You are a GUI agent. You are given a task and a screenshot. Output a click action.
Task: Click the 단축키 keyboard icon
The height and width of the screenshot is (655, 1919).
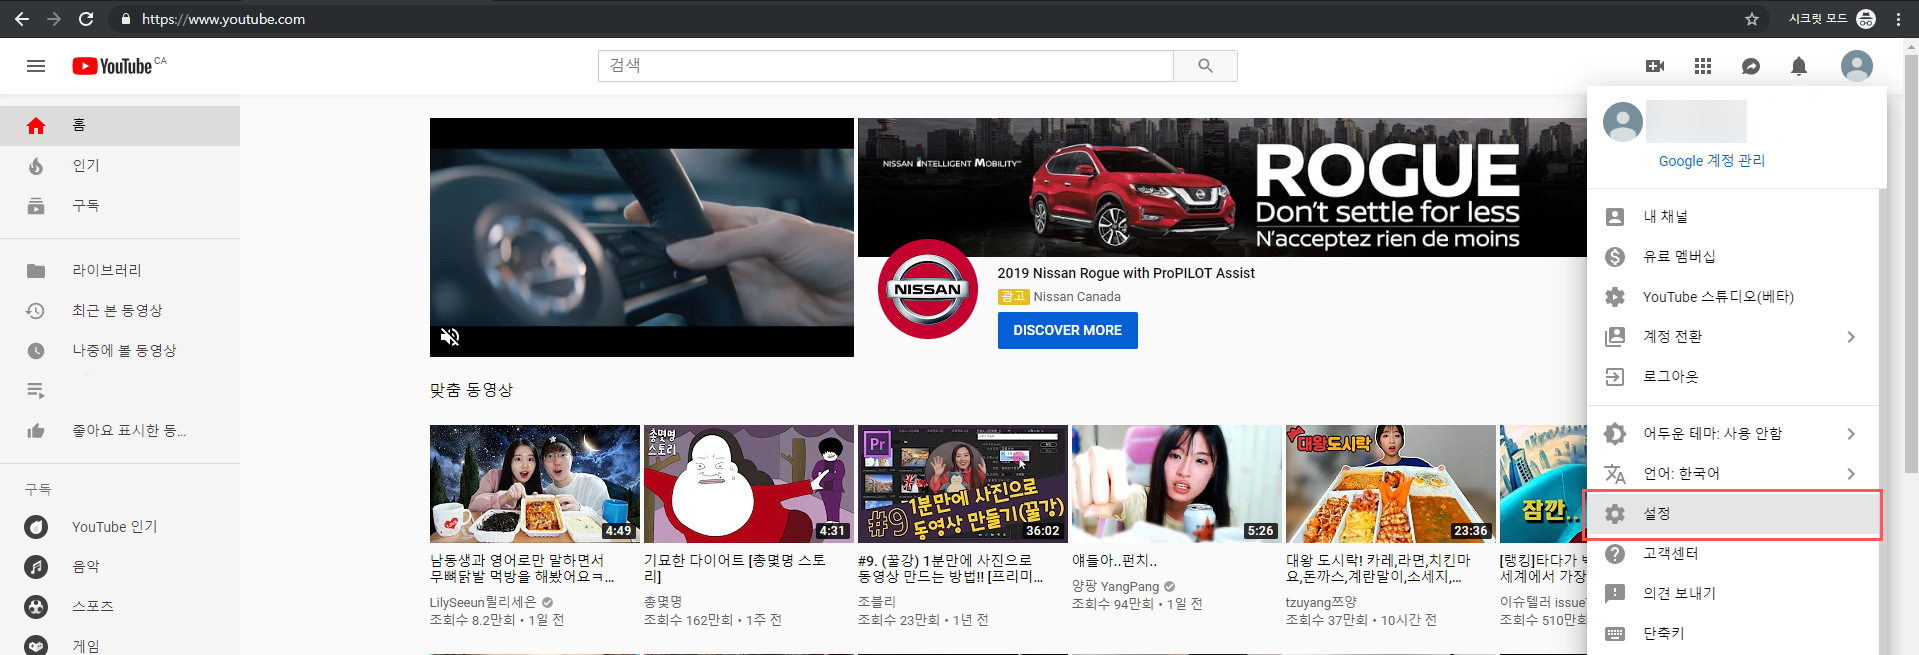coord(1615,634)
